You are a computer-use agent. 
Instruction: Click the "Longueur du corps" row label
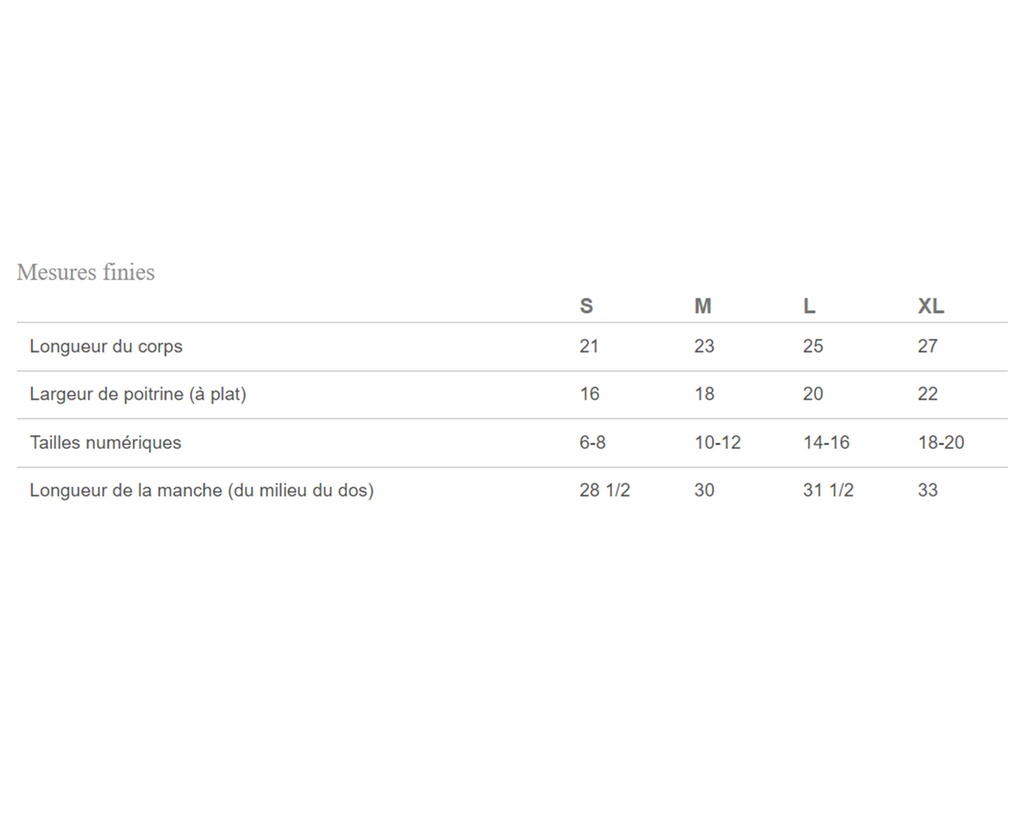coord(106,347)
